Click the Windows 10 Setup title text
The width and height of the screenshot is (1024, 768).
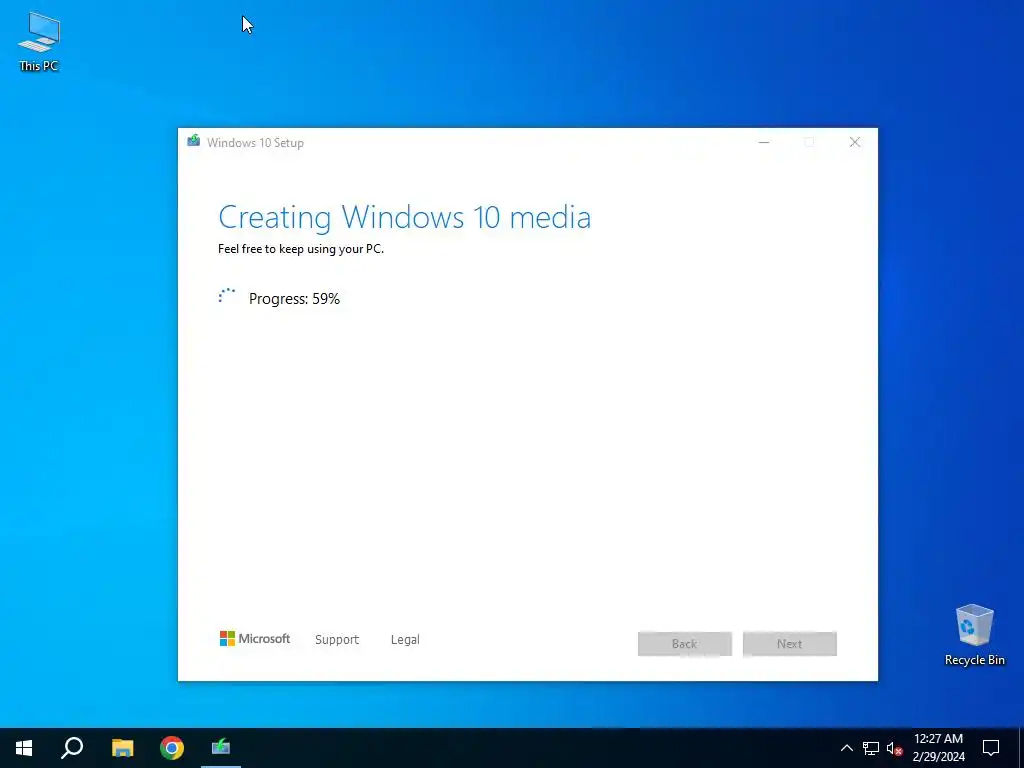[x=255, y=142]
